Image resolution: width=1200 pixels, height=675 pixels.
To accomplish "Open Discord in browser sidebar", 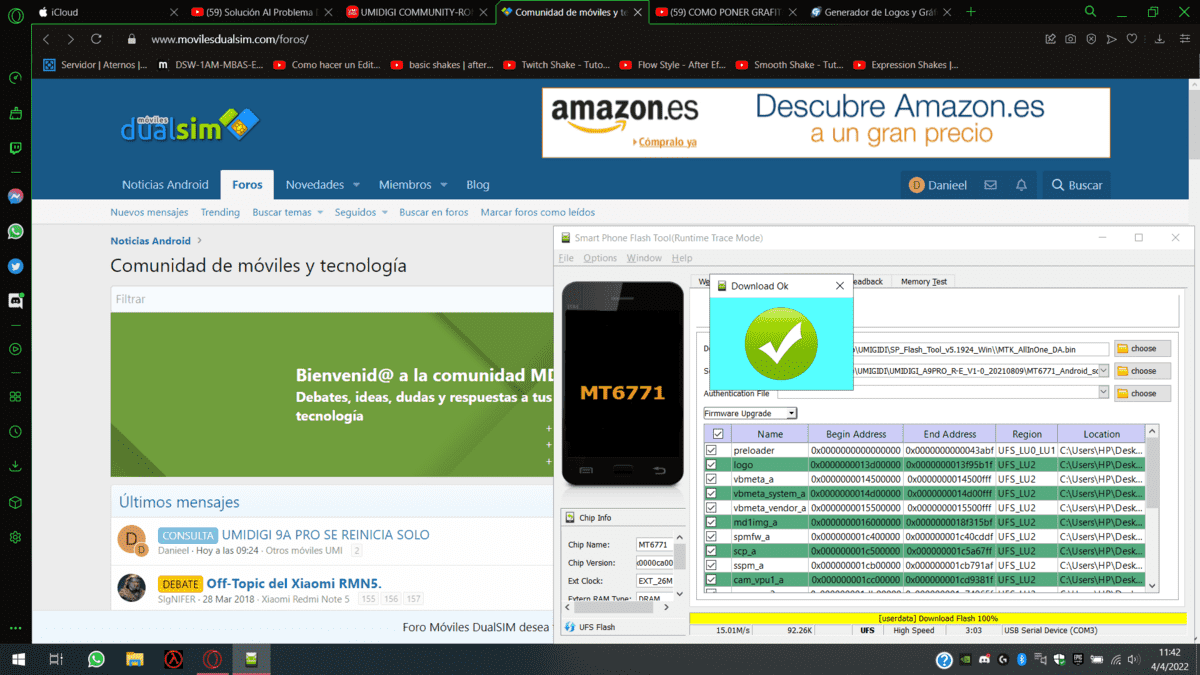I will tap(15, 300).
